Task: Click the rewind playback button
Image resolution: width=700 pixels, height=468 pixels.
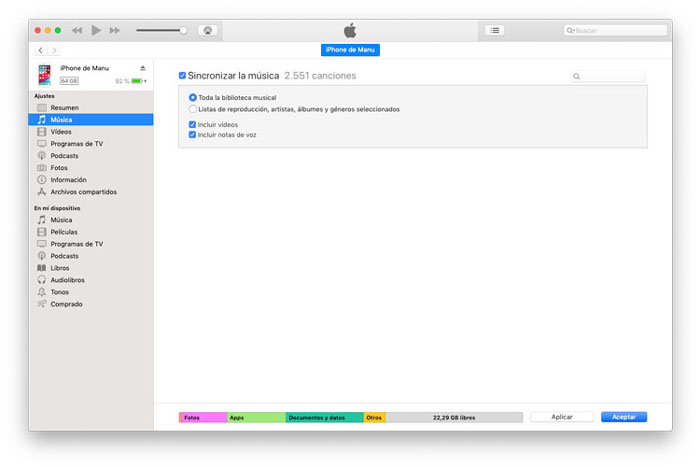Action: tap(77, 30)
